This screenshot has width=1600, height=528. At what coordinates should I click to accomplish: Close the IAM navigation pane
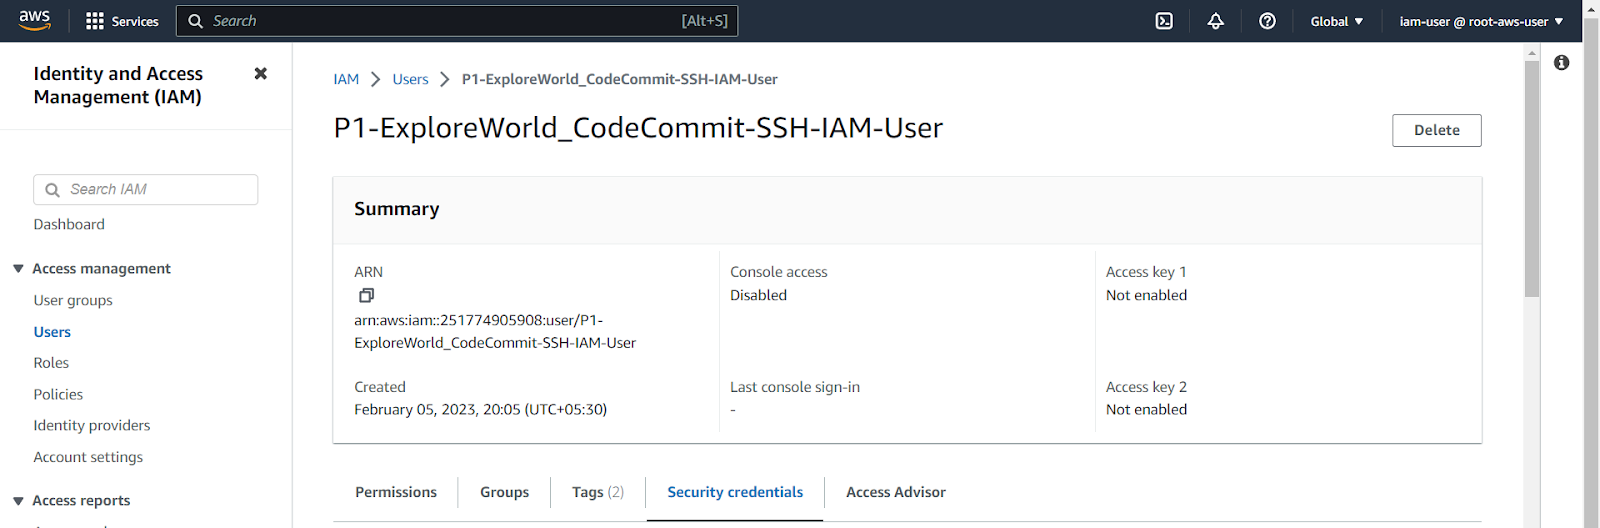261,73
